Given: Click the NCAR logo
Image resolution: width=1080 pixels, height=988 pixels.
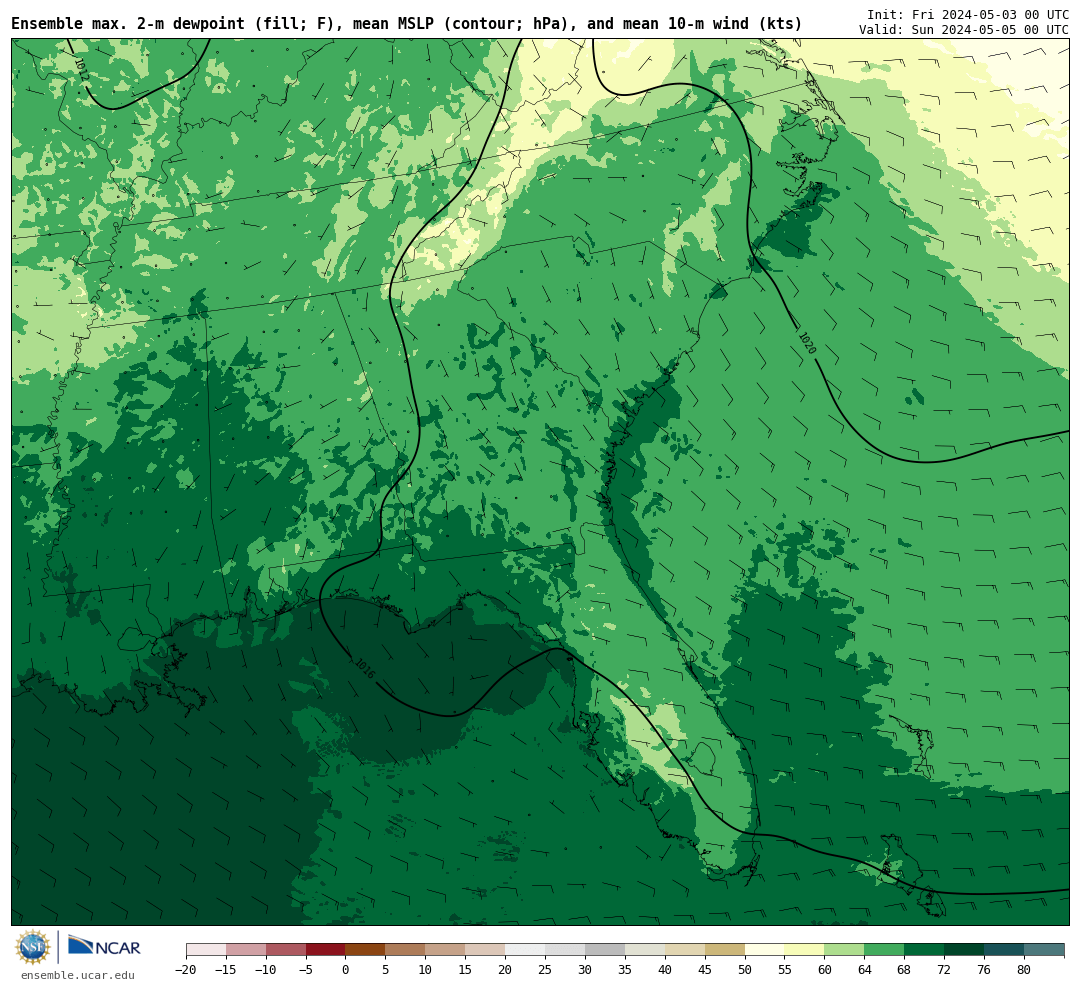Looking at the screenshot, I should pos(104,947).
